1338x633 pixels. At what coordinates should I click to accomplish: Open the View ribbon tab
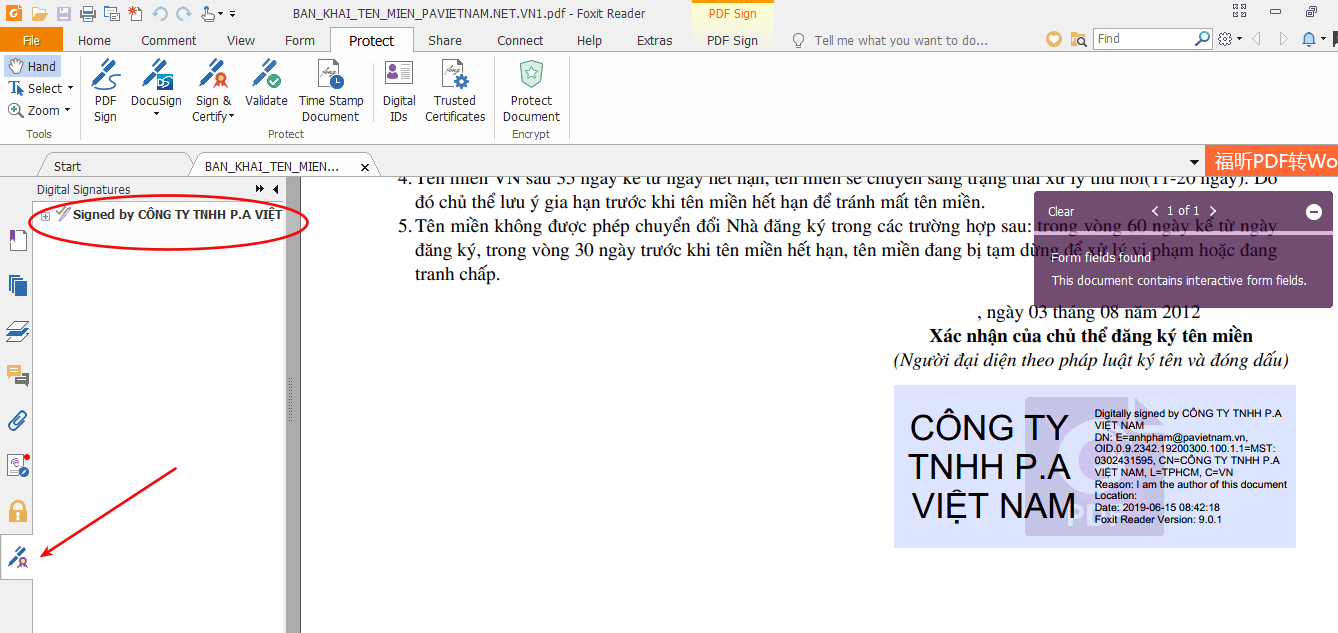tap(241, 40)
